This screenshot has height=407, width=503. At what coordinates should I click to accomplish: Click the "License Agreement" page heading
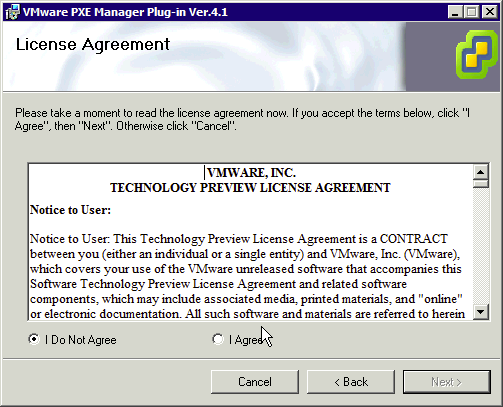click(93, 44)
